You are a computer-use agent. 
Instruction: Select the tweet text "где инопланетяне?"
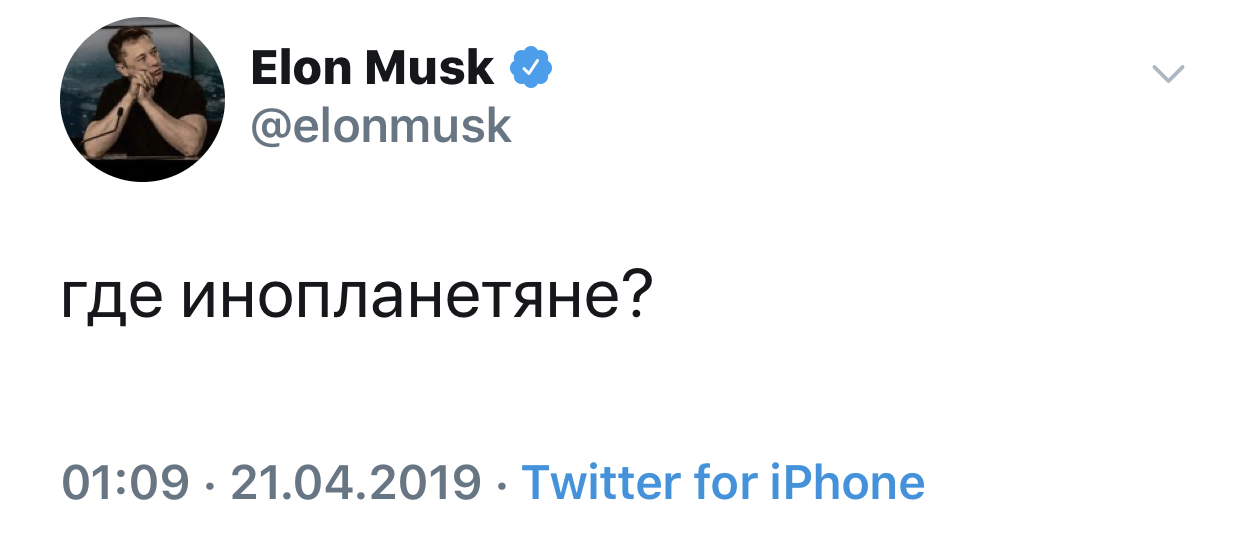(x=357, y=300)
